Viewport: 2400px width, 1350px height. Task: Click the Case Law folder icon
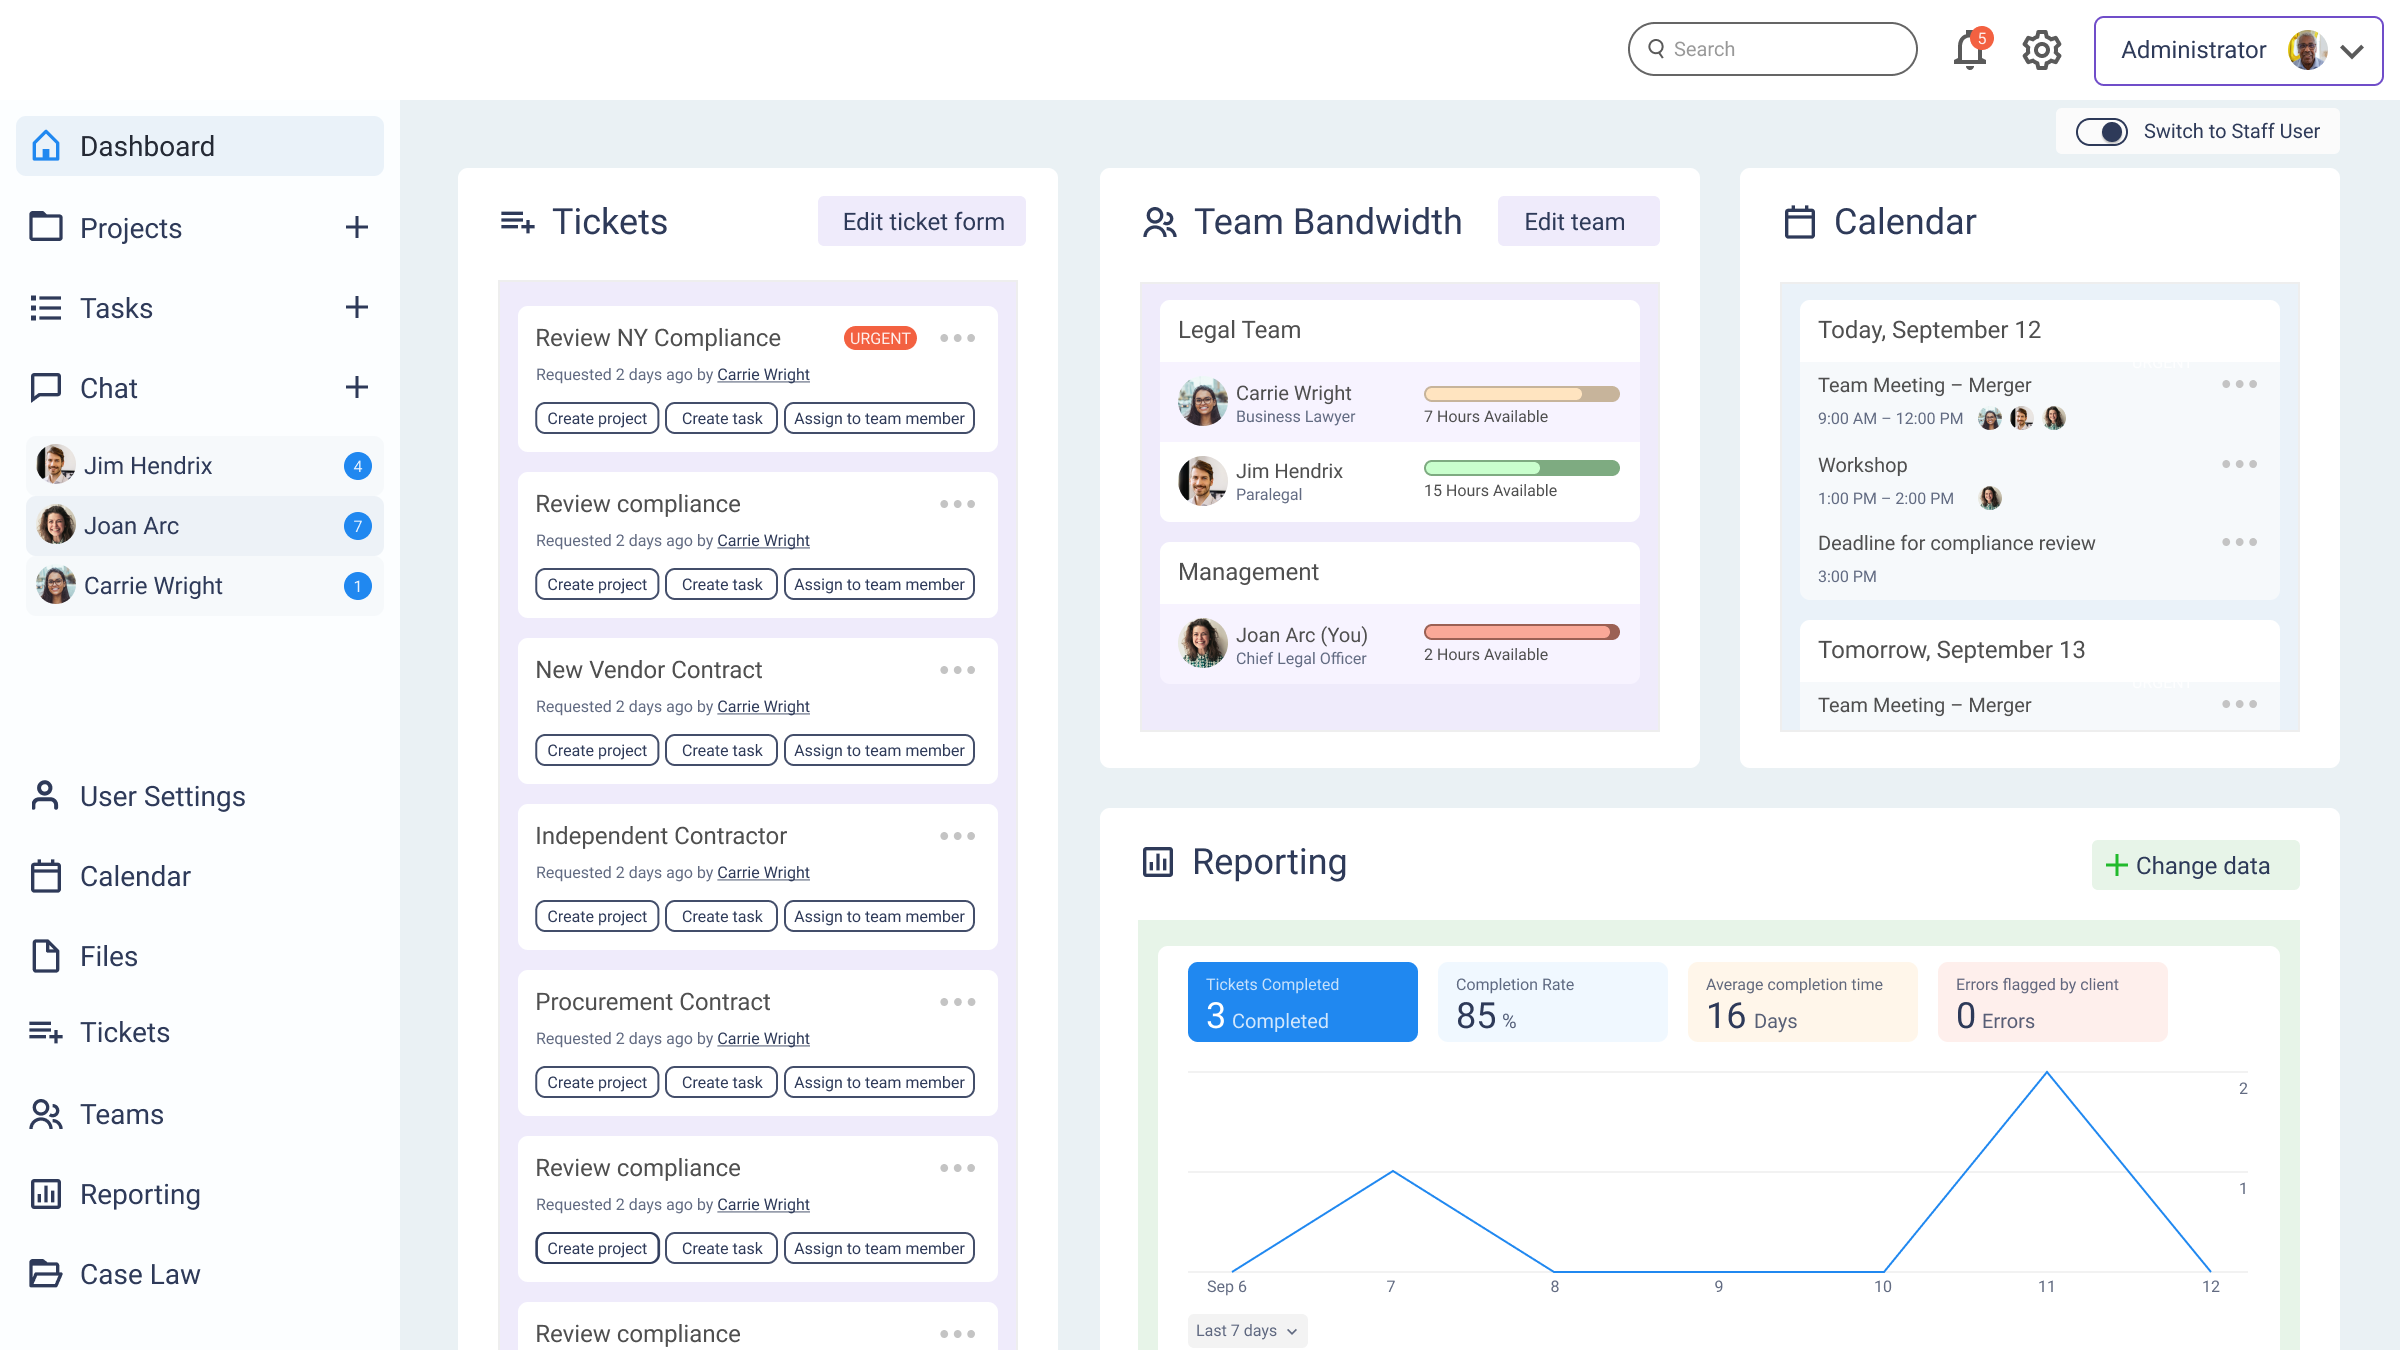click(x=46, y=1273)
